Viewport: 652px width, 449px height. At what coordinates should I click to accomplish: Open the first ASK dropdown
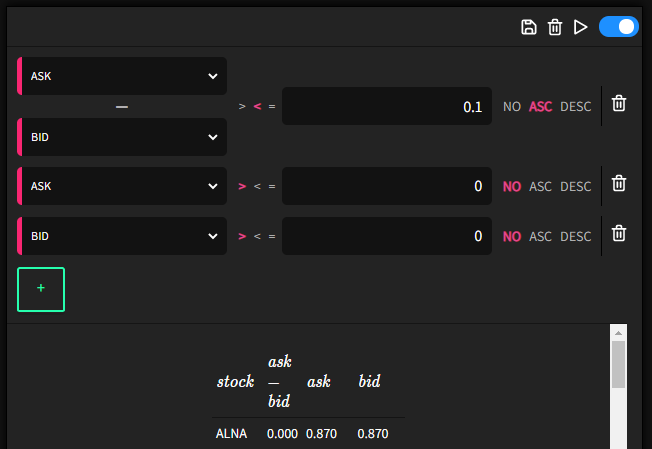click(123, 76)
